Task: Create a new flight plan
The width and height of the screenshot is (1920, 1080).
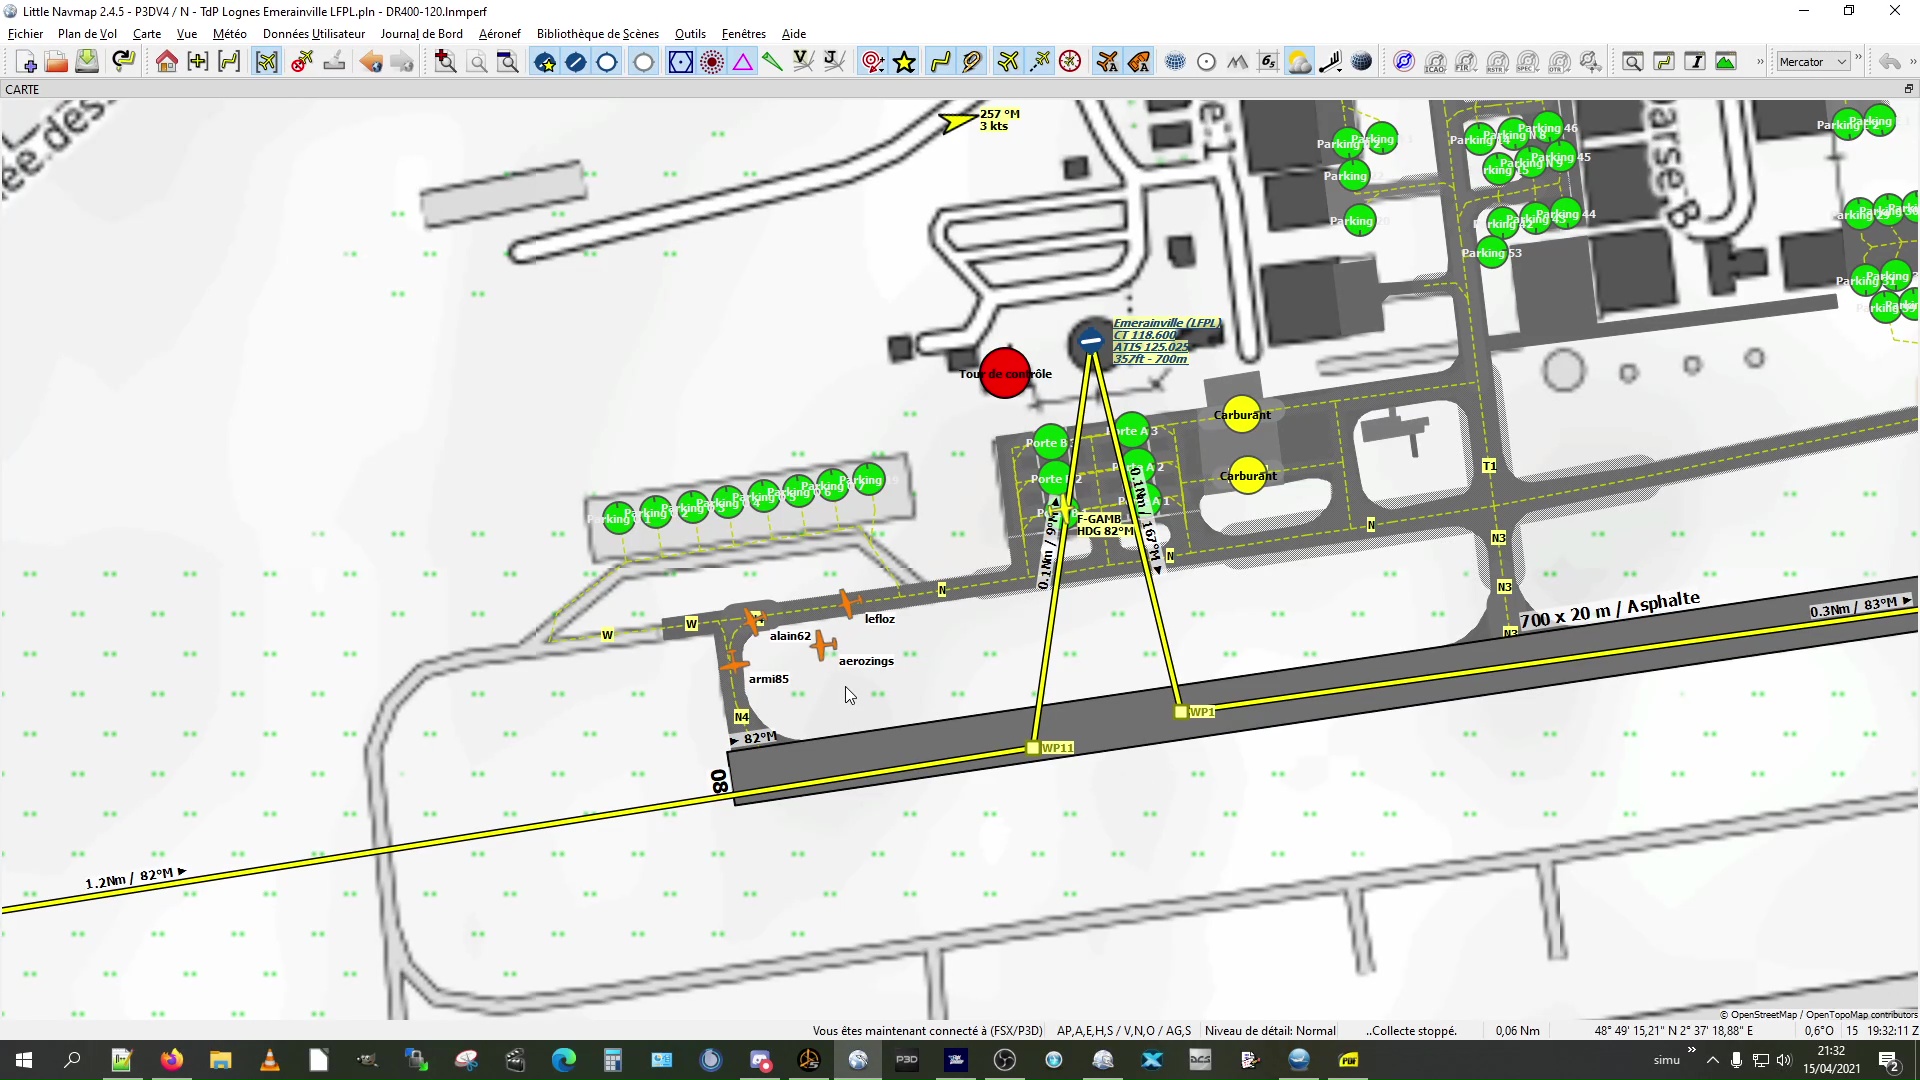Action: tap(27, 62)
